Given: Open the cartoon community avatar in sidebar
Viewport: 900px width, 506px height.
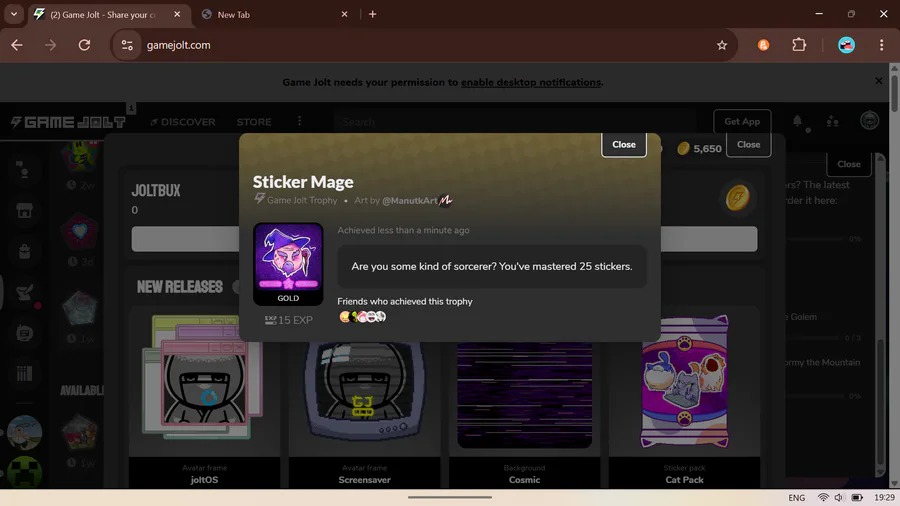Looking at the screenshot, I should point(24,432).
